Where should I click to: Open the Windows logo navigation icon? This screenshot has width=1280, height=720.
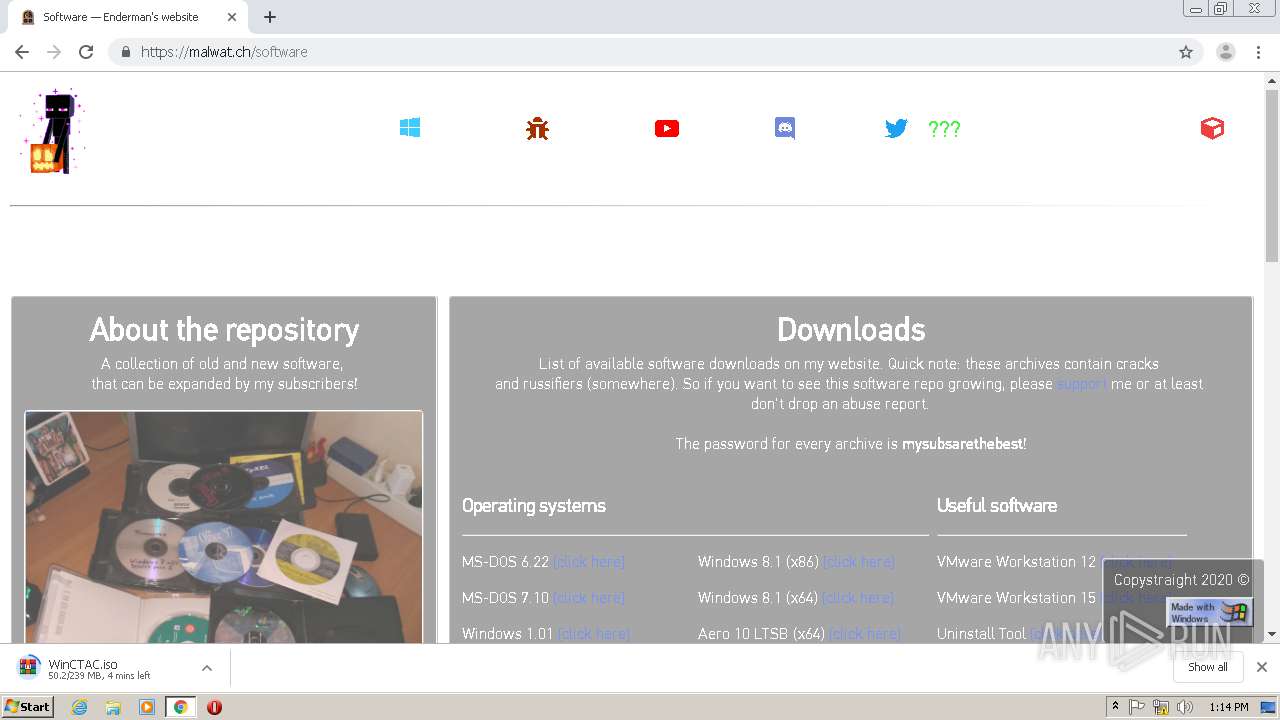point(410,128)
